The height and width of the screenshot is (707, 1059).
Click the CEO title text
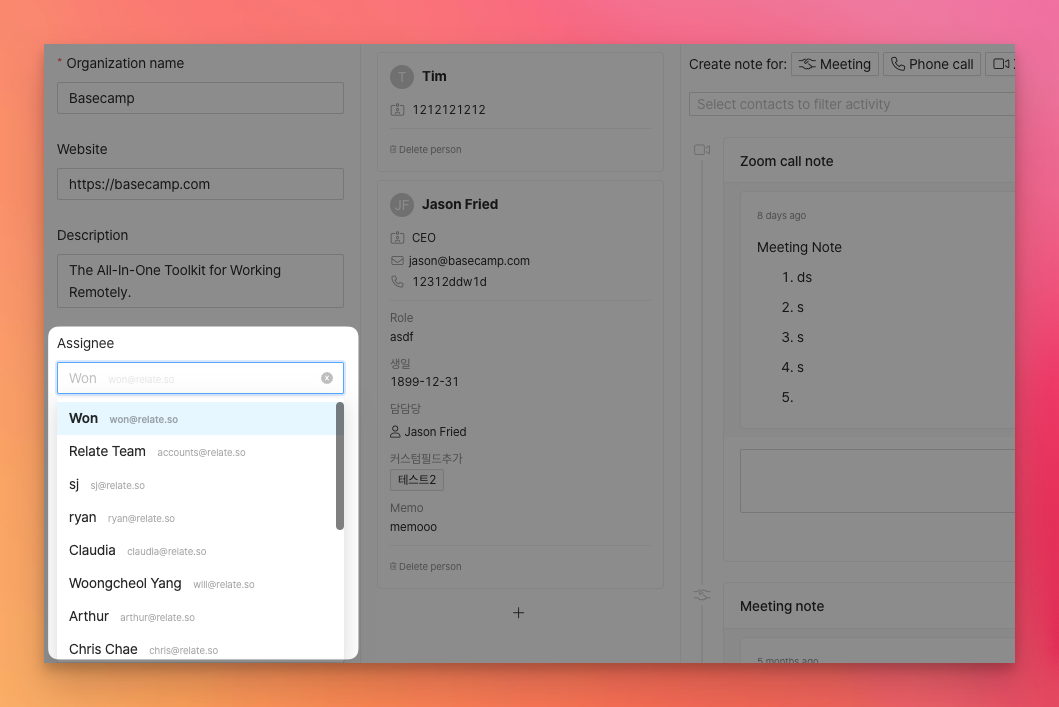[x=423, y=238]
